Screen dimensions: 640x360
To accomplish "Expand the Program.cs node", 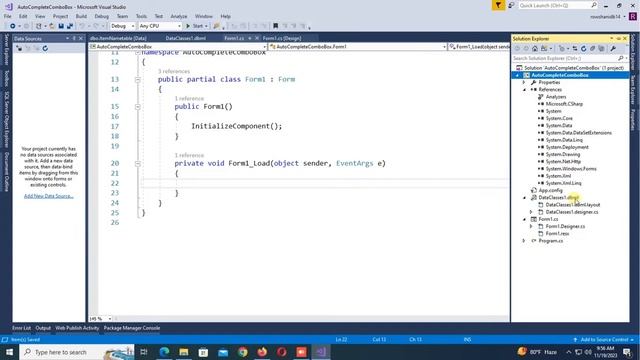I will click(524, 241).
